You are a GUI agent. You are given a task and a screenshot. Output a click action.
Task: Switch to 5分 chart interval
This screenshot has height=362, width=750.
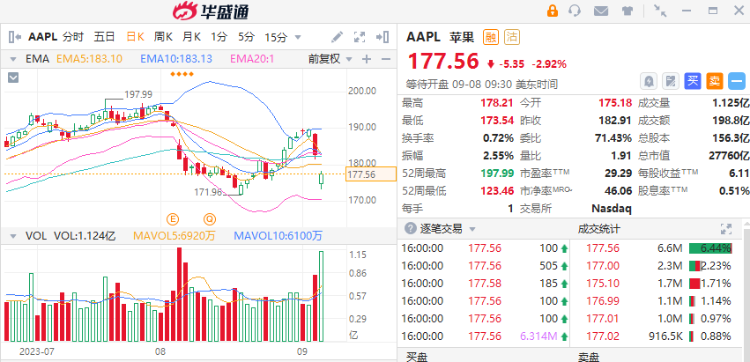(x=246, y=37)
